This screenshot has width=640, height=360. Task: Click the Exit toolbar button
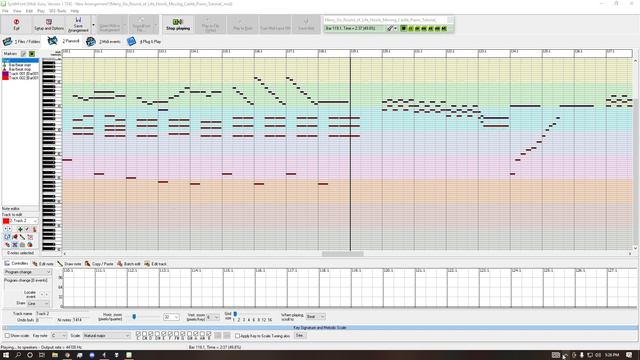coord(16,24)
